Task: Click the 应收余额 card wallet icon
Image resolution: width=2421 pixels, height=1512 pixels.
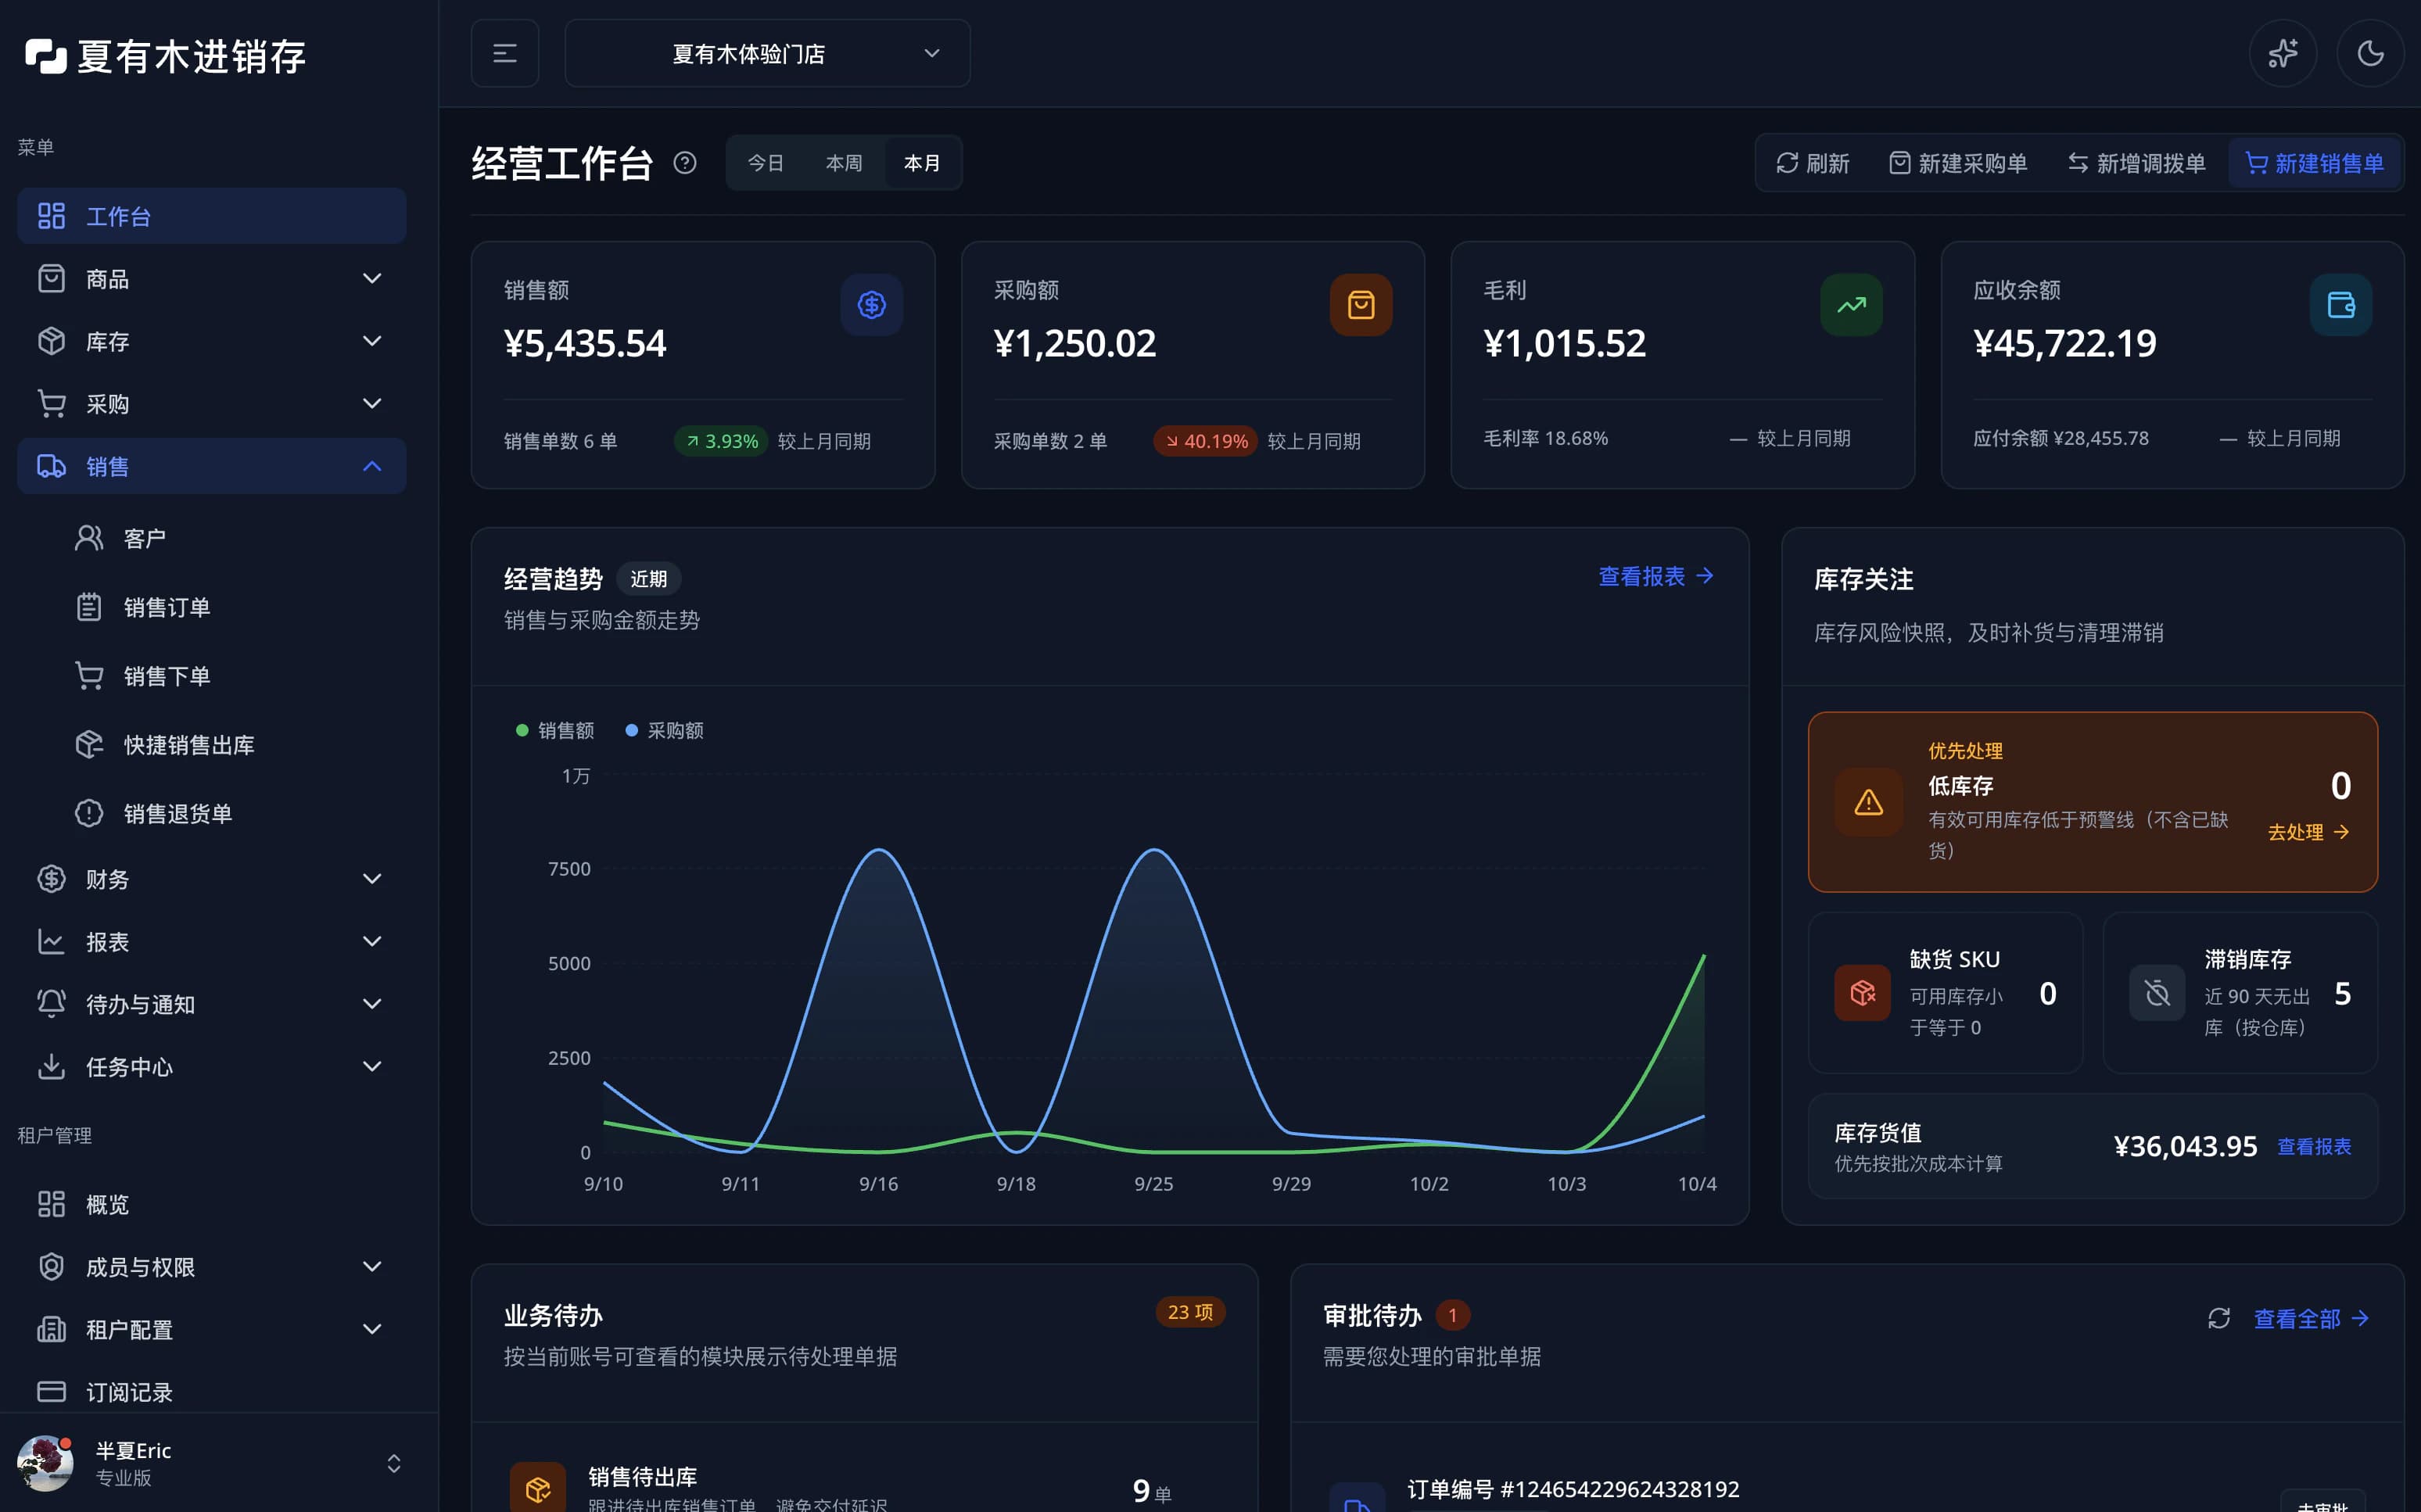Action: click(2341, 305)
